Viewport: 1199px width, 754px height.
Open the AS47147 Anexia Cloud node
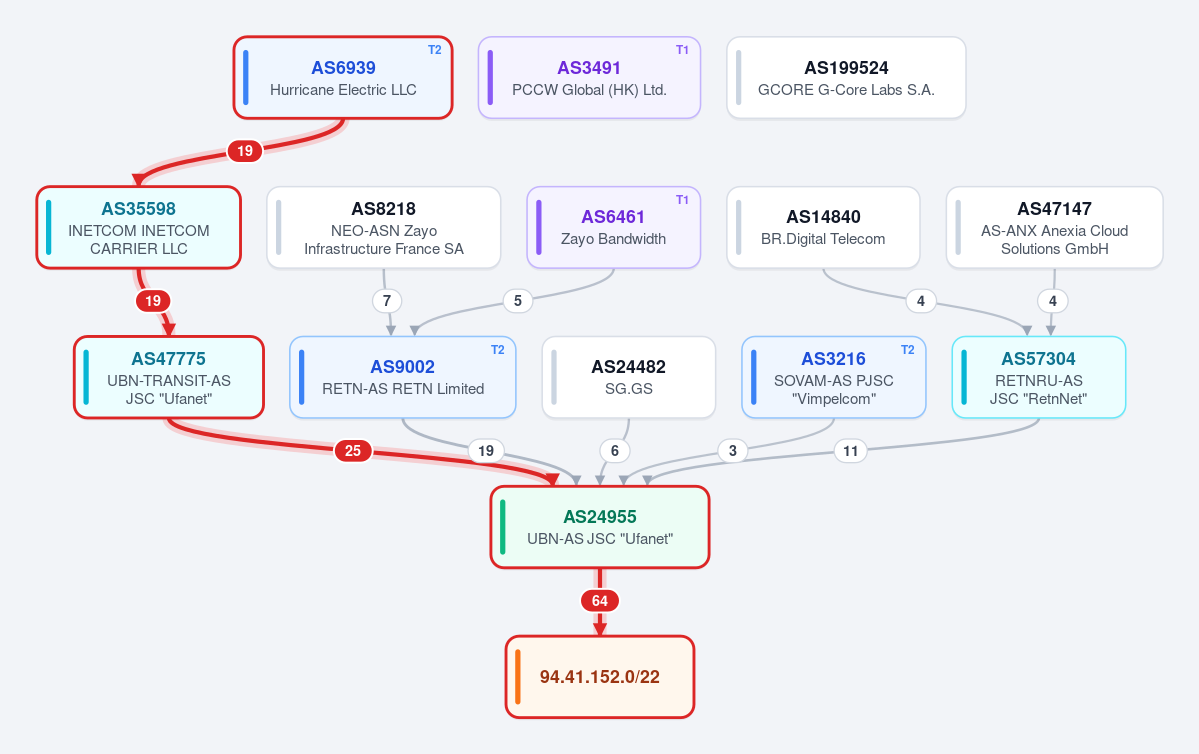[1054, 228]
